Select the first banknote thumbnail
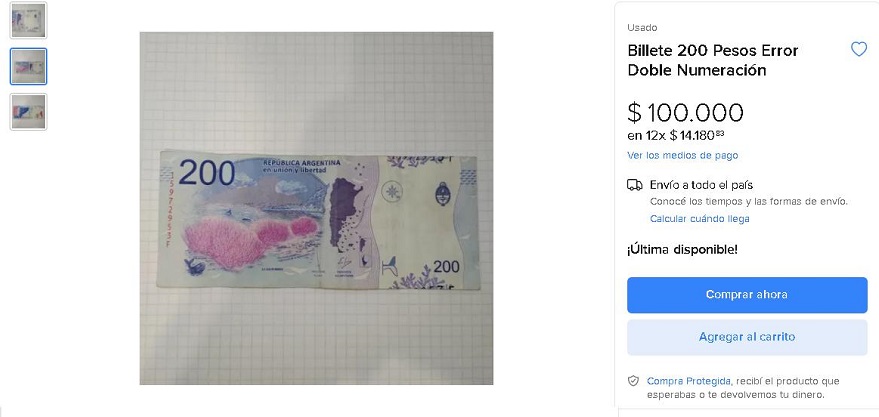The height and width of the screenshot is (417, 879). pos(28,20)
